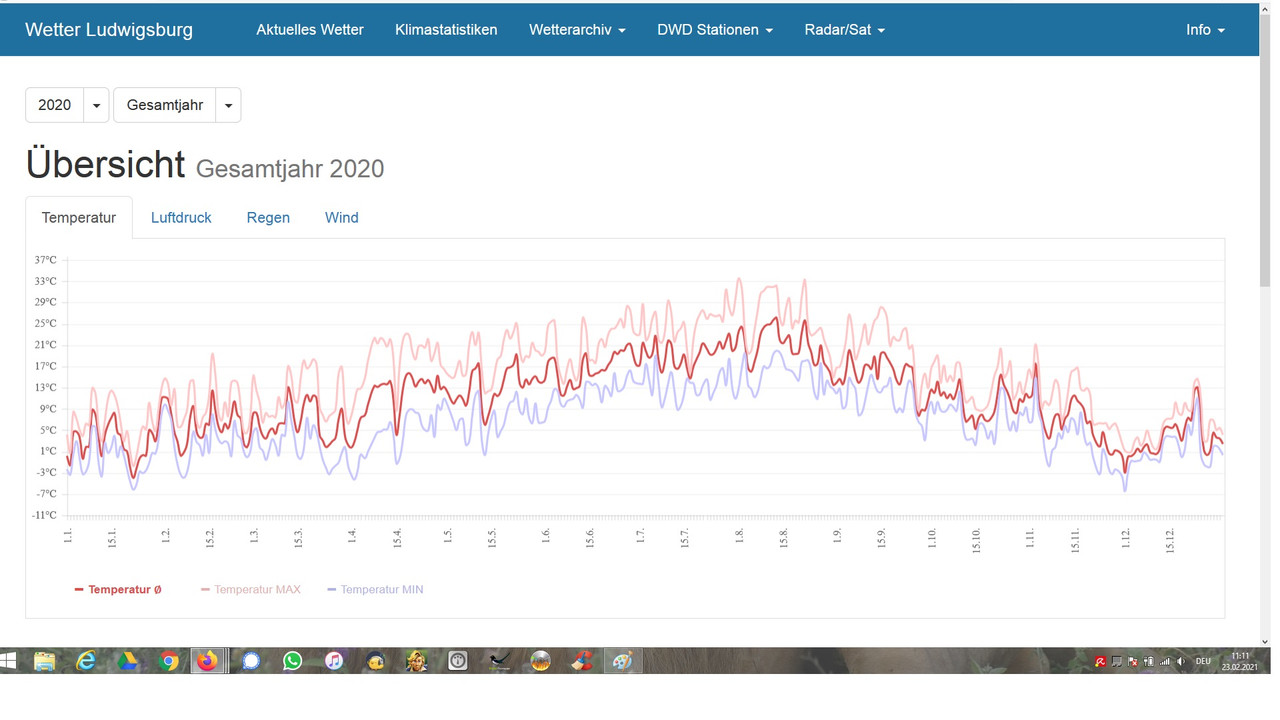Image resolution: width=1280 pixels, height=720 pixels.
Task: Click the 1°C y-axis label
Action: click(x=48, y=451)
